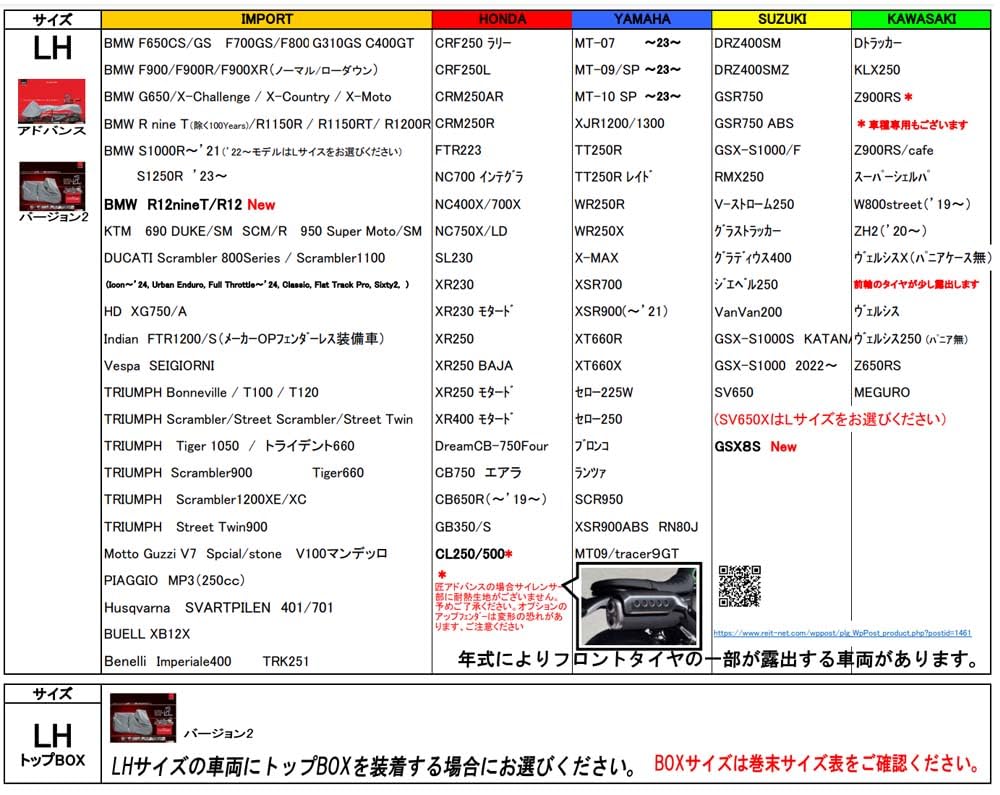Click the SUZUKI column header
Image resolution: width=1000 pixels, height=795 pixels.
(x=781, y=19)
